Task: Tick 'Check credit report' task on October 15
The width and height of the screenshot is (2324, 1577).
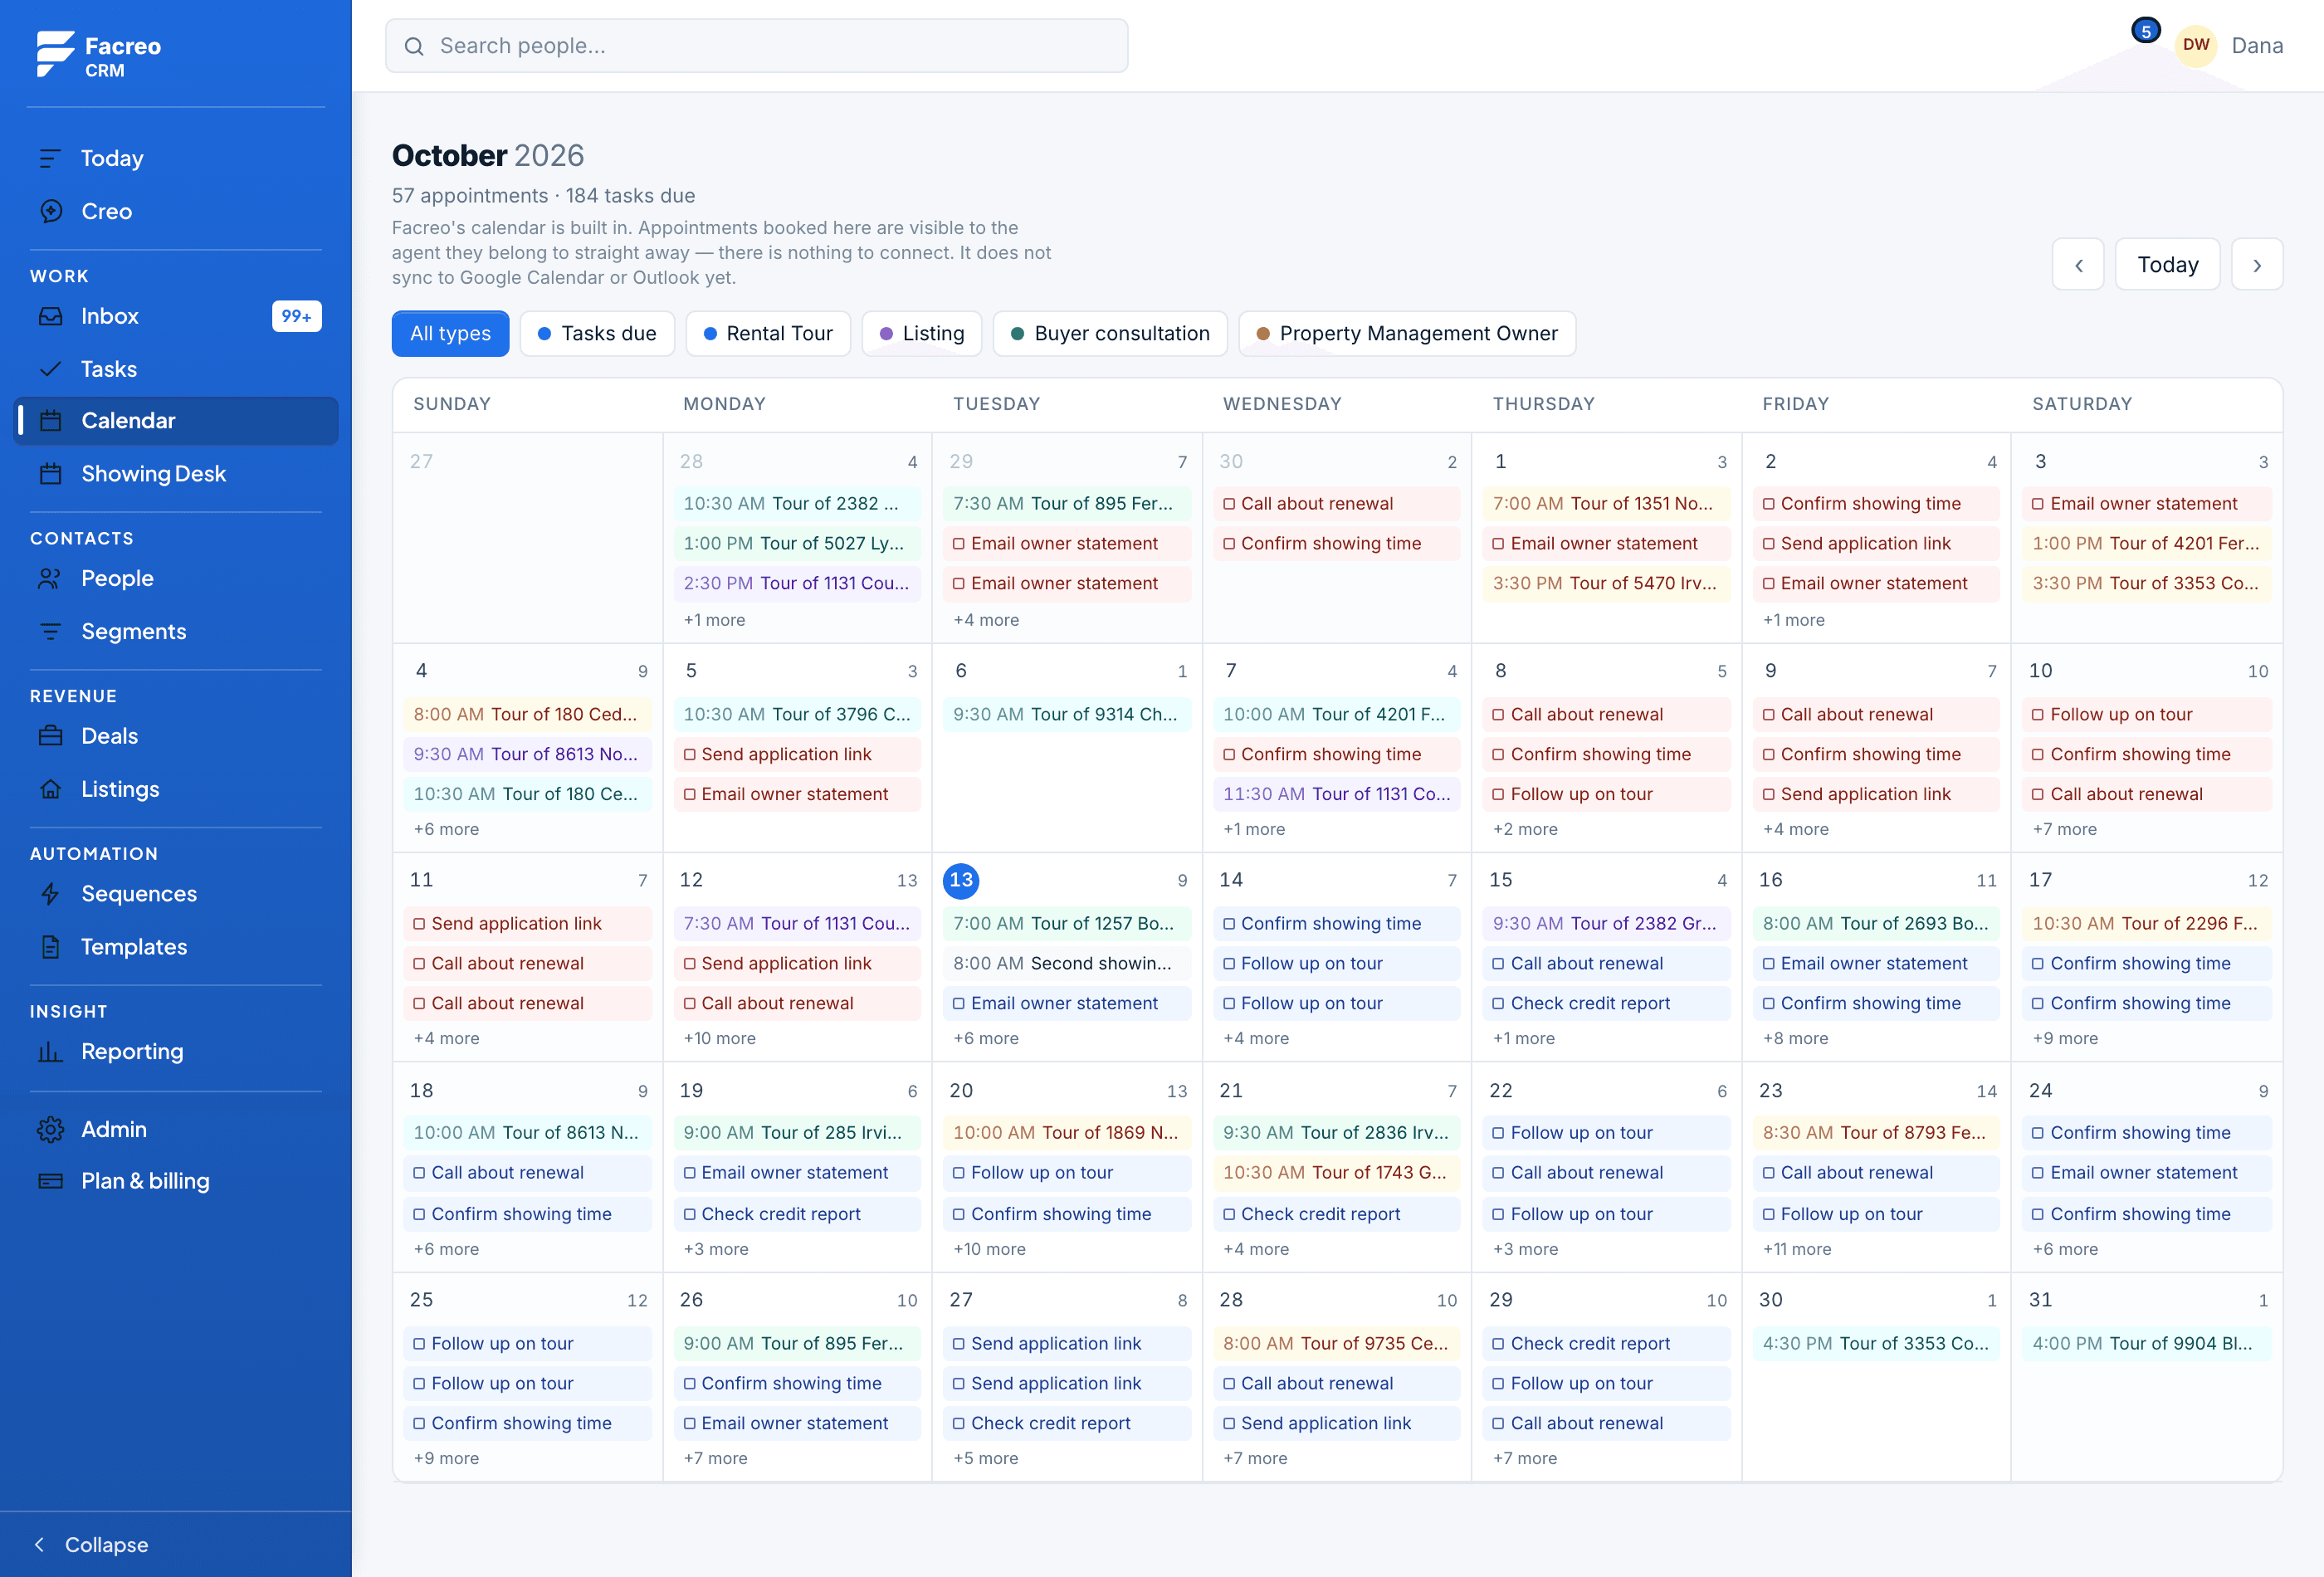Action: tap(1498, 1004)
